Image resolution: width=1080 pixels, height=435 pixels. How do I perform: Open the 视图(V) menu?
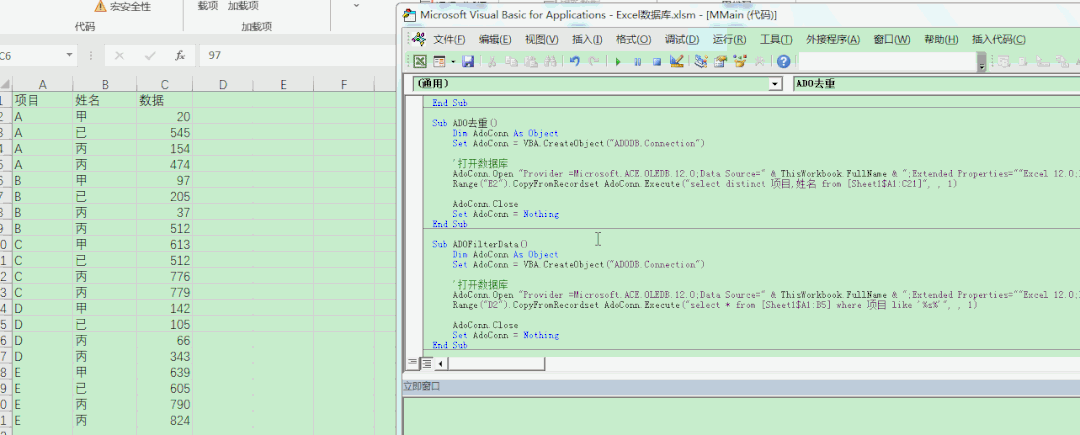[541, 39]
